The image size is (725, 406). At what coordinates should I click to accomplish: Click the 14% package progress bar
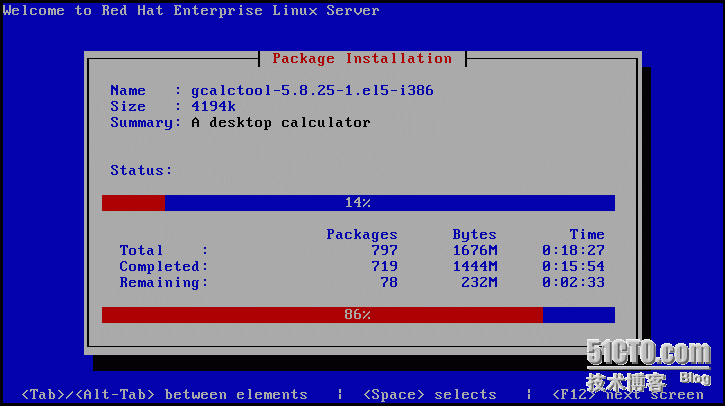point(358,203)
